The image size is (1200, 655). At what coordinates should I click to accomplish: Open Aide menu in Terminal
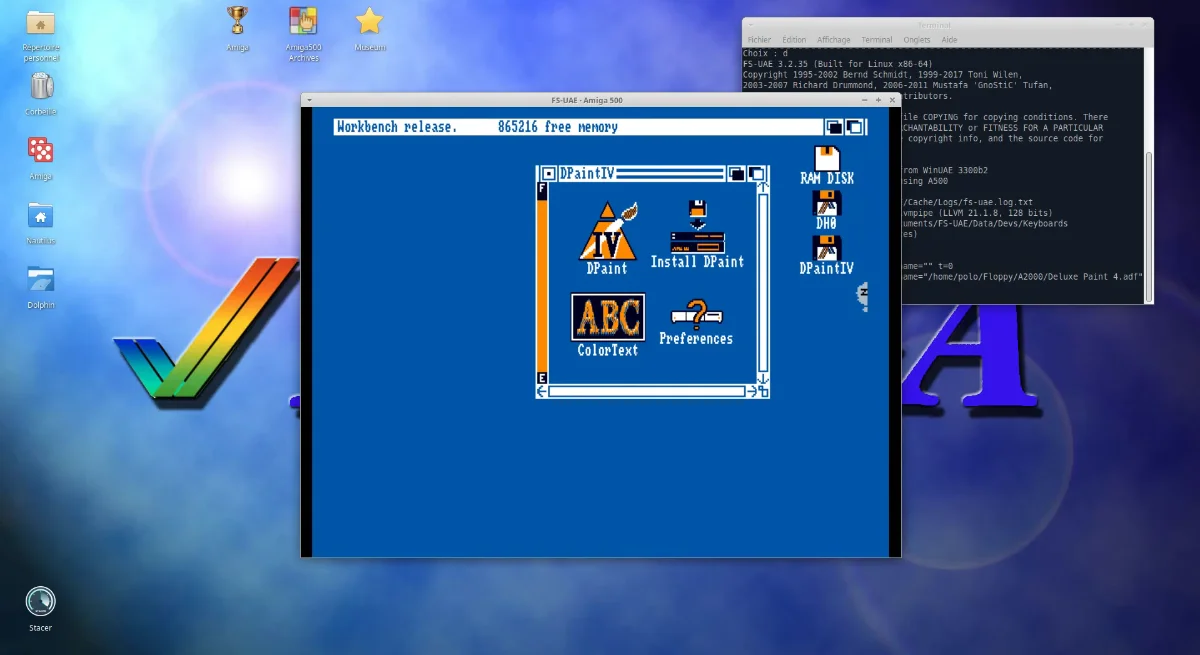coord(949,40)
